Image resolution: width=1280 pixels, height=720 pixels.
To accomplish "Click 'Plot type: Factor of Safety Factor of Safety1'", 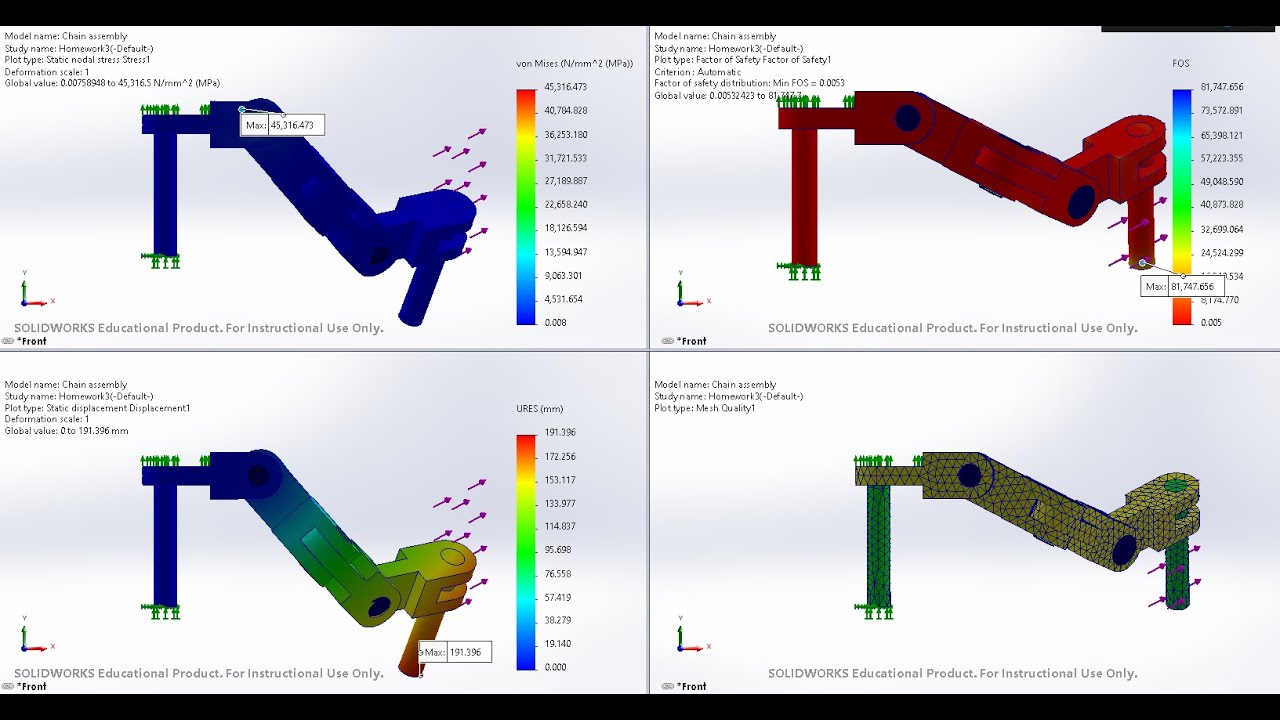I will pyautogui.click(x=742, y=60).
